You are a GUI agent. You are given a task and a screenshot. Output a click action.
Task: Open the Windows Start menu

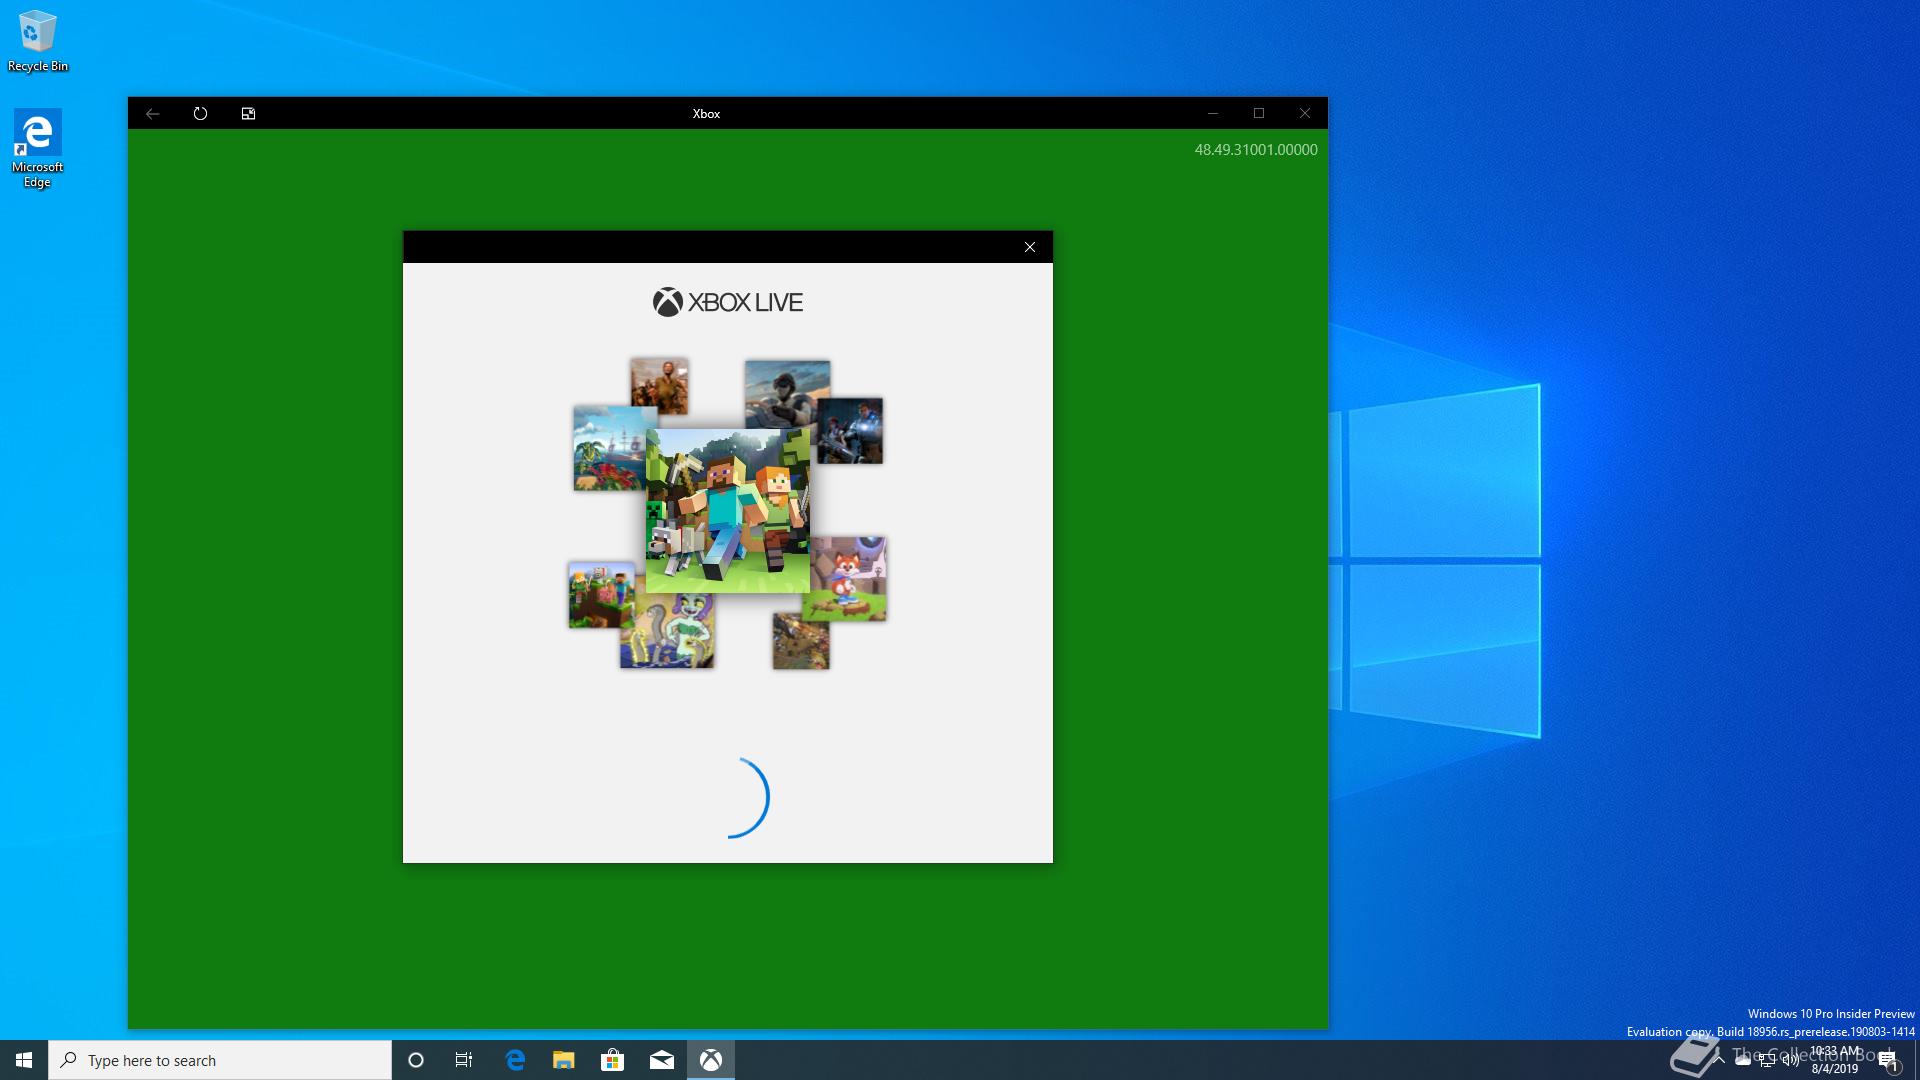24,1060
